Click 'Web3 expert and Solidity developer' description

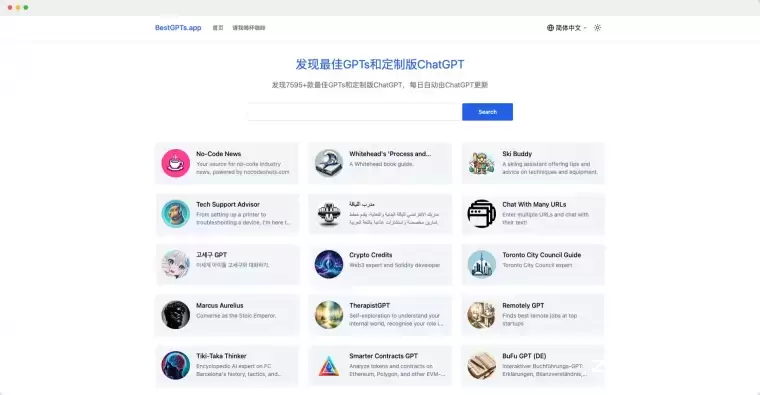(x=395, y=265)
